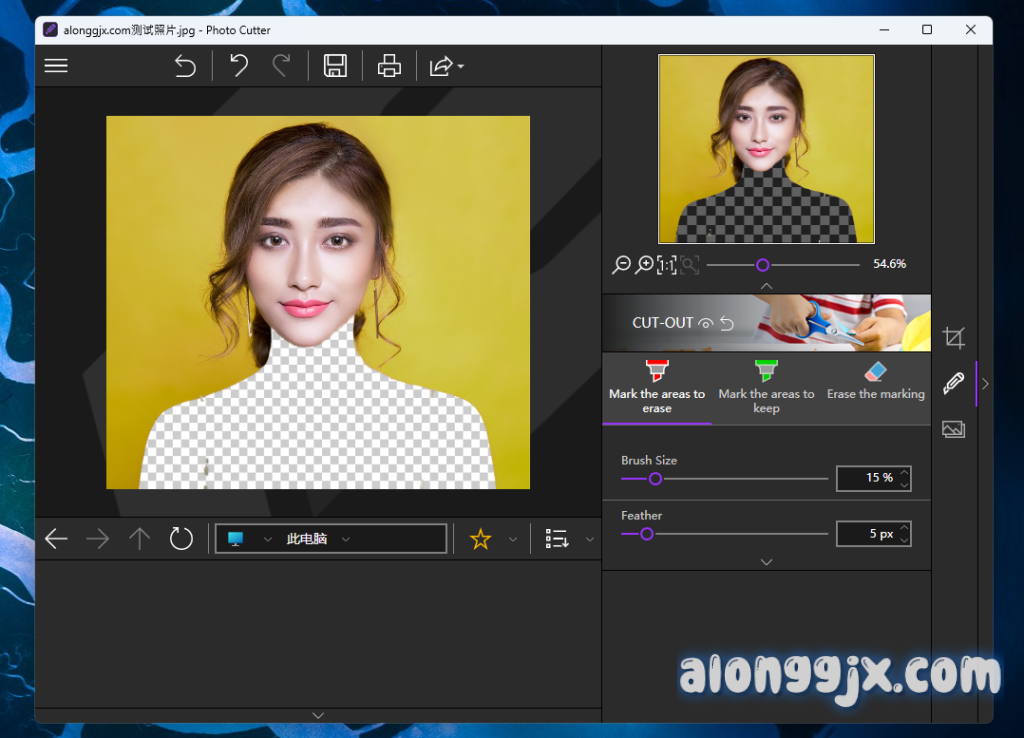Choose Erase the marking tool
1024x738 pixels.
pyautogui.click(x=875, y=381)
